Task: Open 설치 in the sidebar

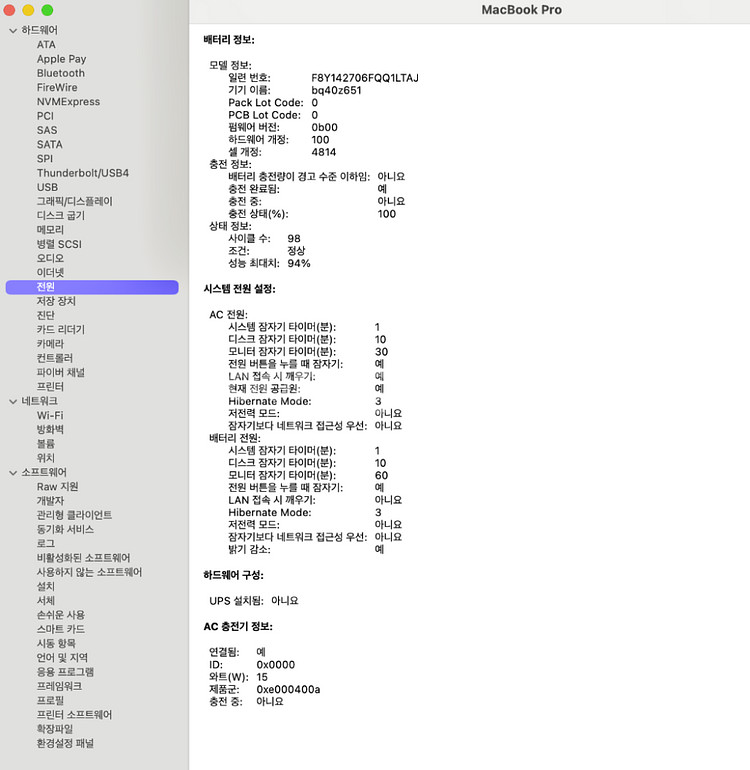Action: click(x=46, y=586)
